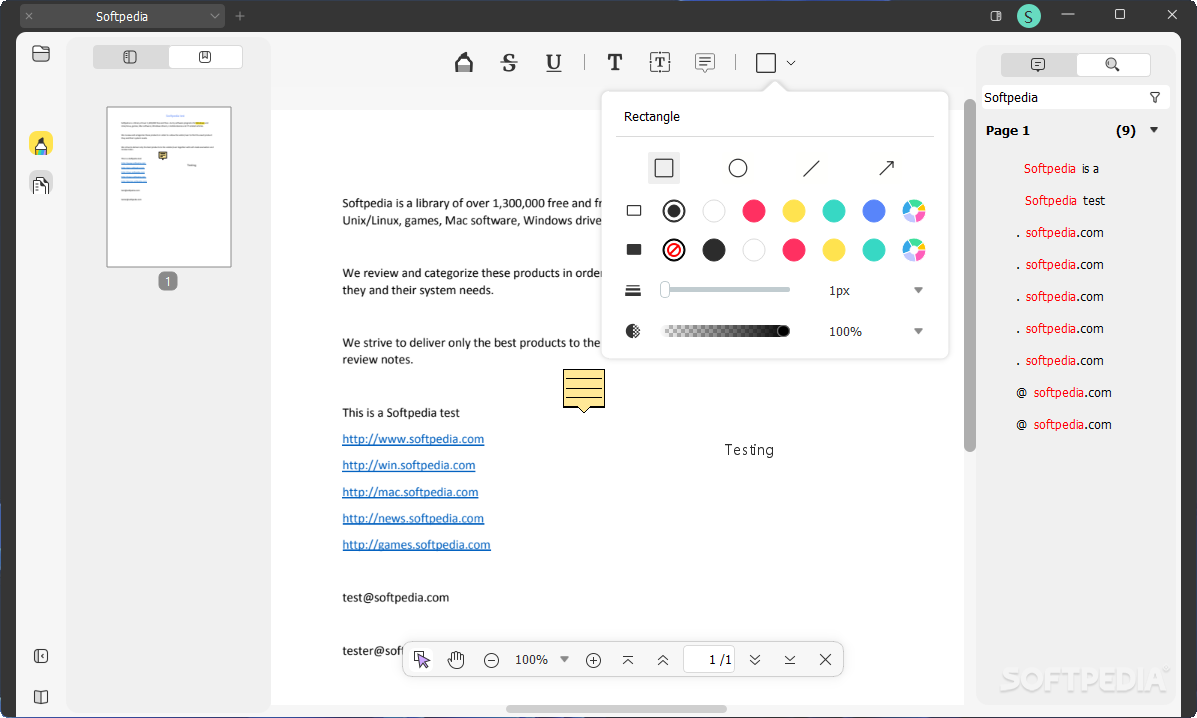Open the Comment highlighter mode in sidebar
Image resolution: width=1197 pixels, height=718 pixels.
pos(41,143)
